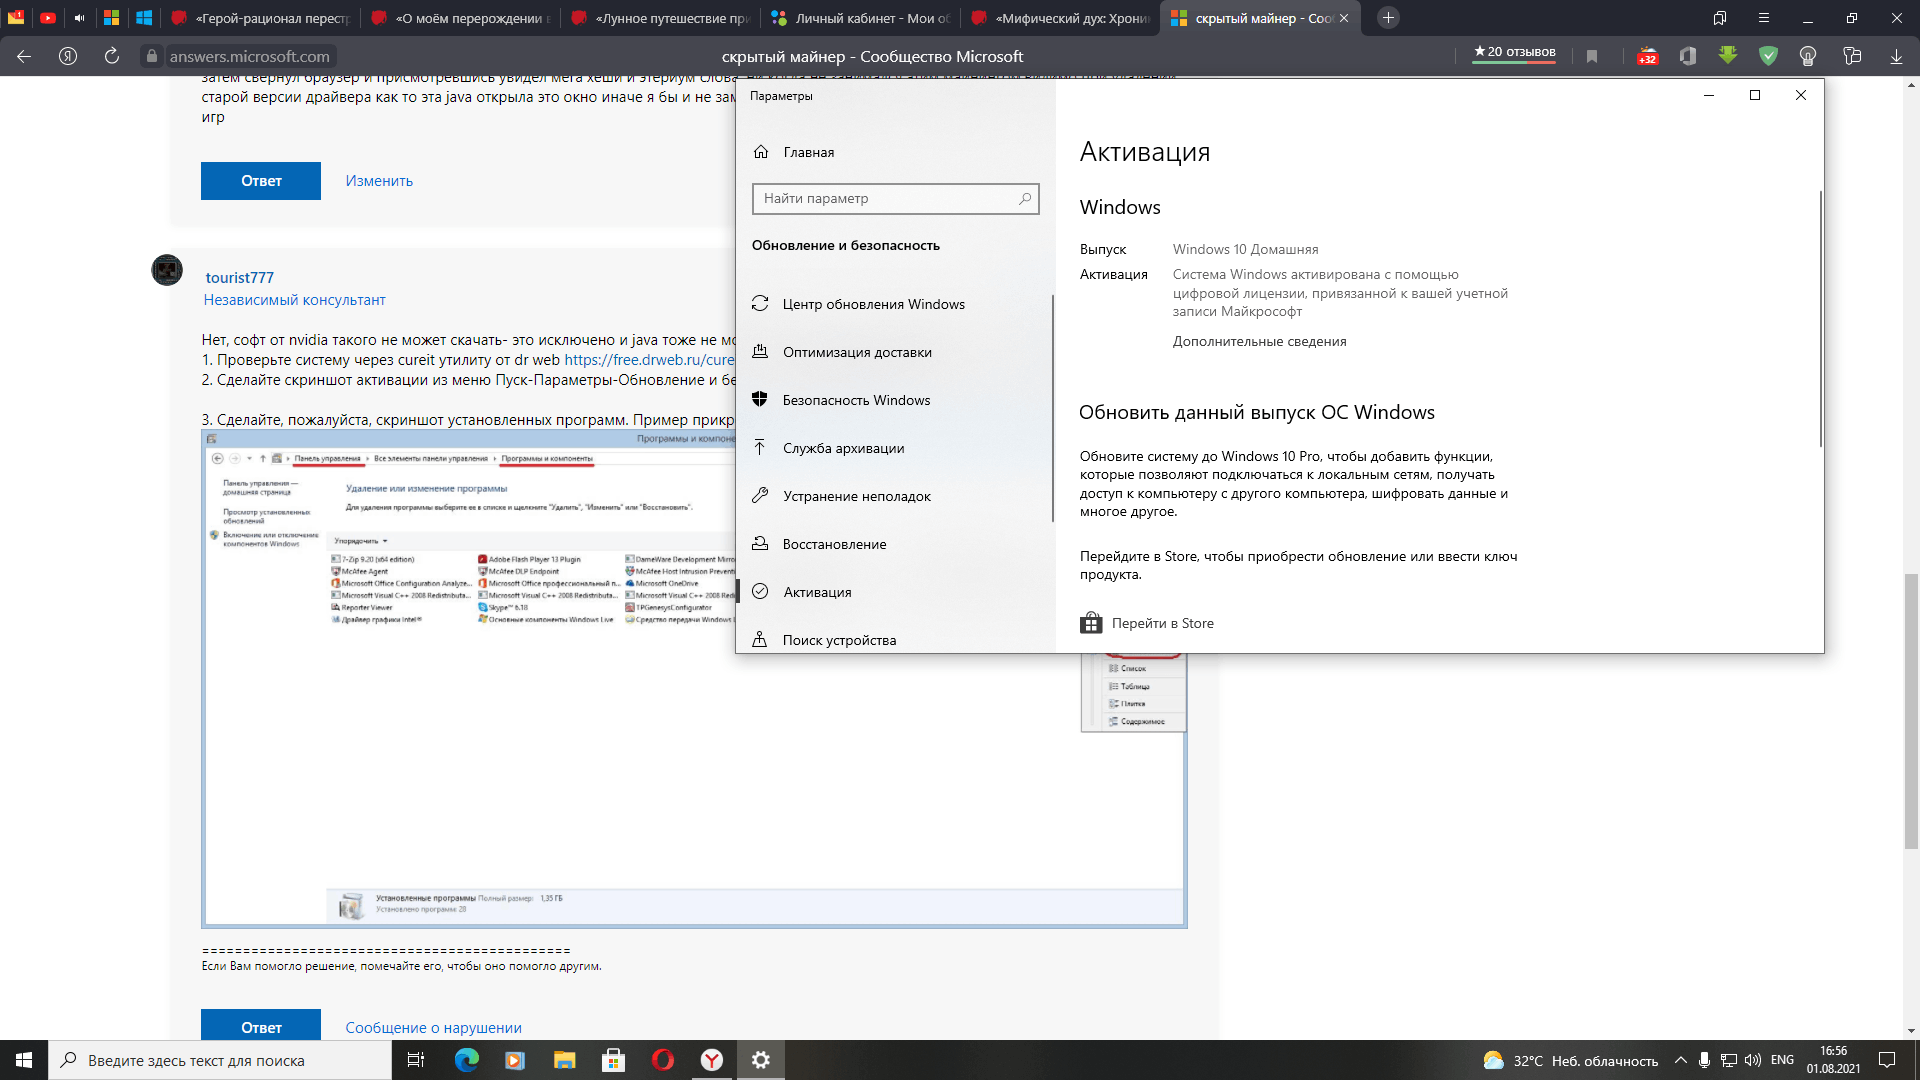The width and height of the screenshot is (1920, 1080).
Task: Open the pinned YouTube tab
Action: (x=48, y=18)
